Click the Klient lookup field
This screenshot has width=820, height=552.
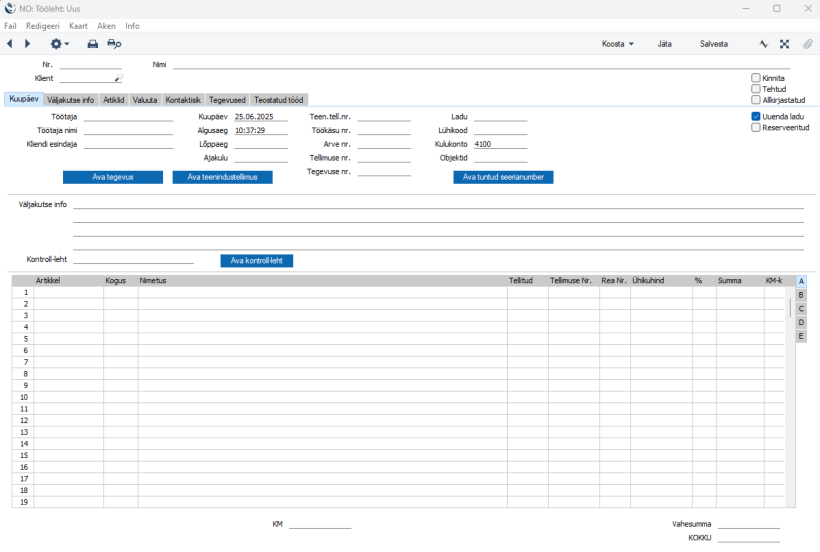tap(91, 78)
